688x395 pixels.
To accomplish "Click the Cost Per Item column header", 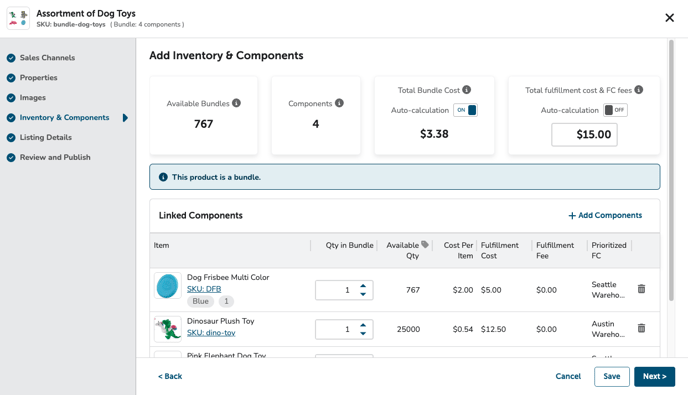I will (x=458, y=251).
